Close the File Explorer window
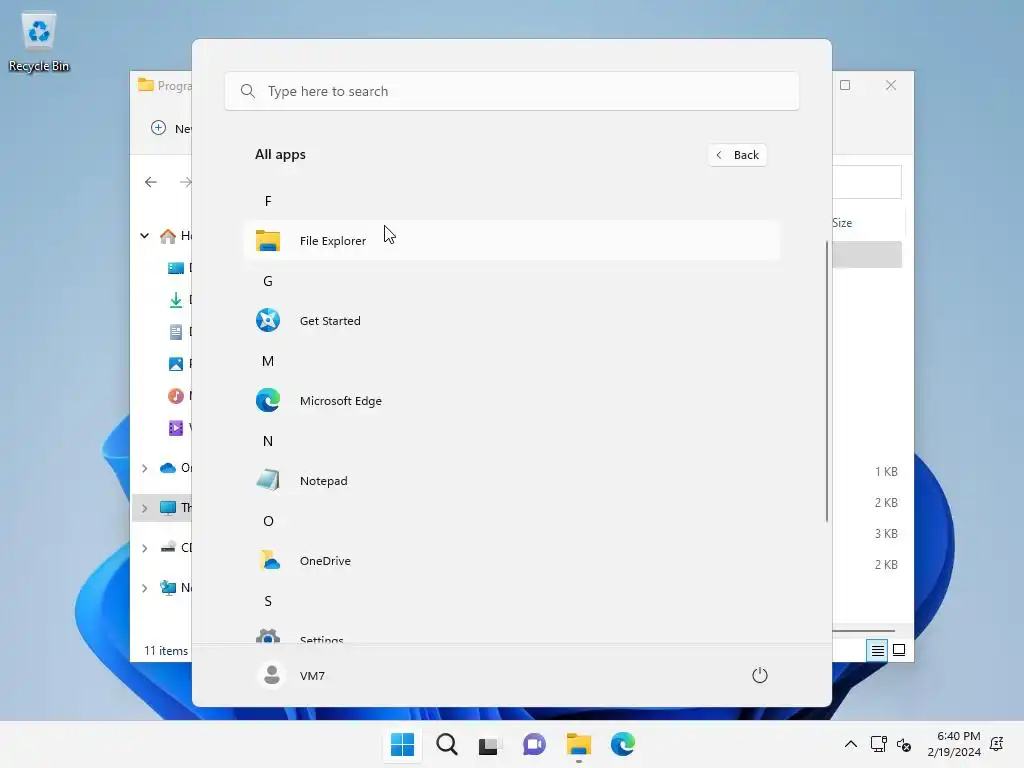1024x768 pixels. [891, 86]
